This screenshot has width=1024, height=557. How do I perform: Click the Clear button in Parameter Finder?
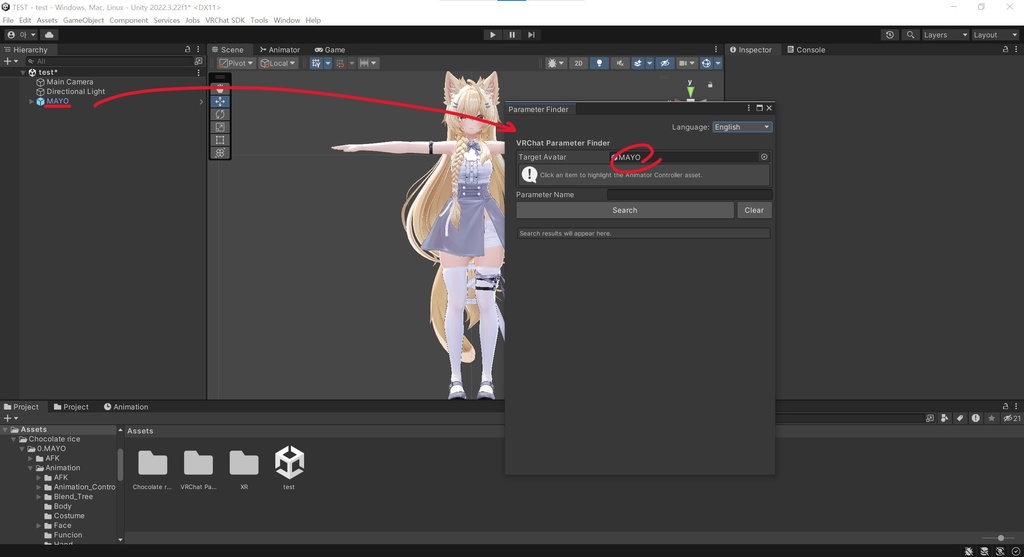(x=754, y=210)
